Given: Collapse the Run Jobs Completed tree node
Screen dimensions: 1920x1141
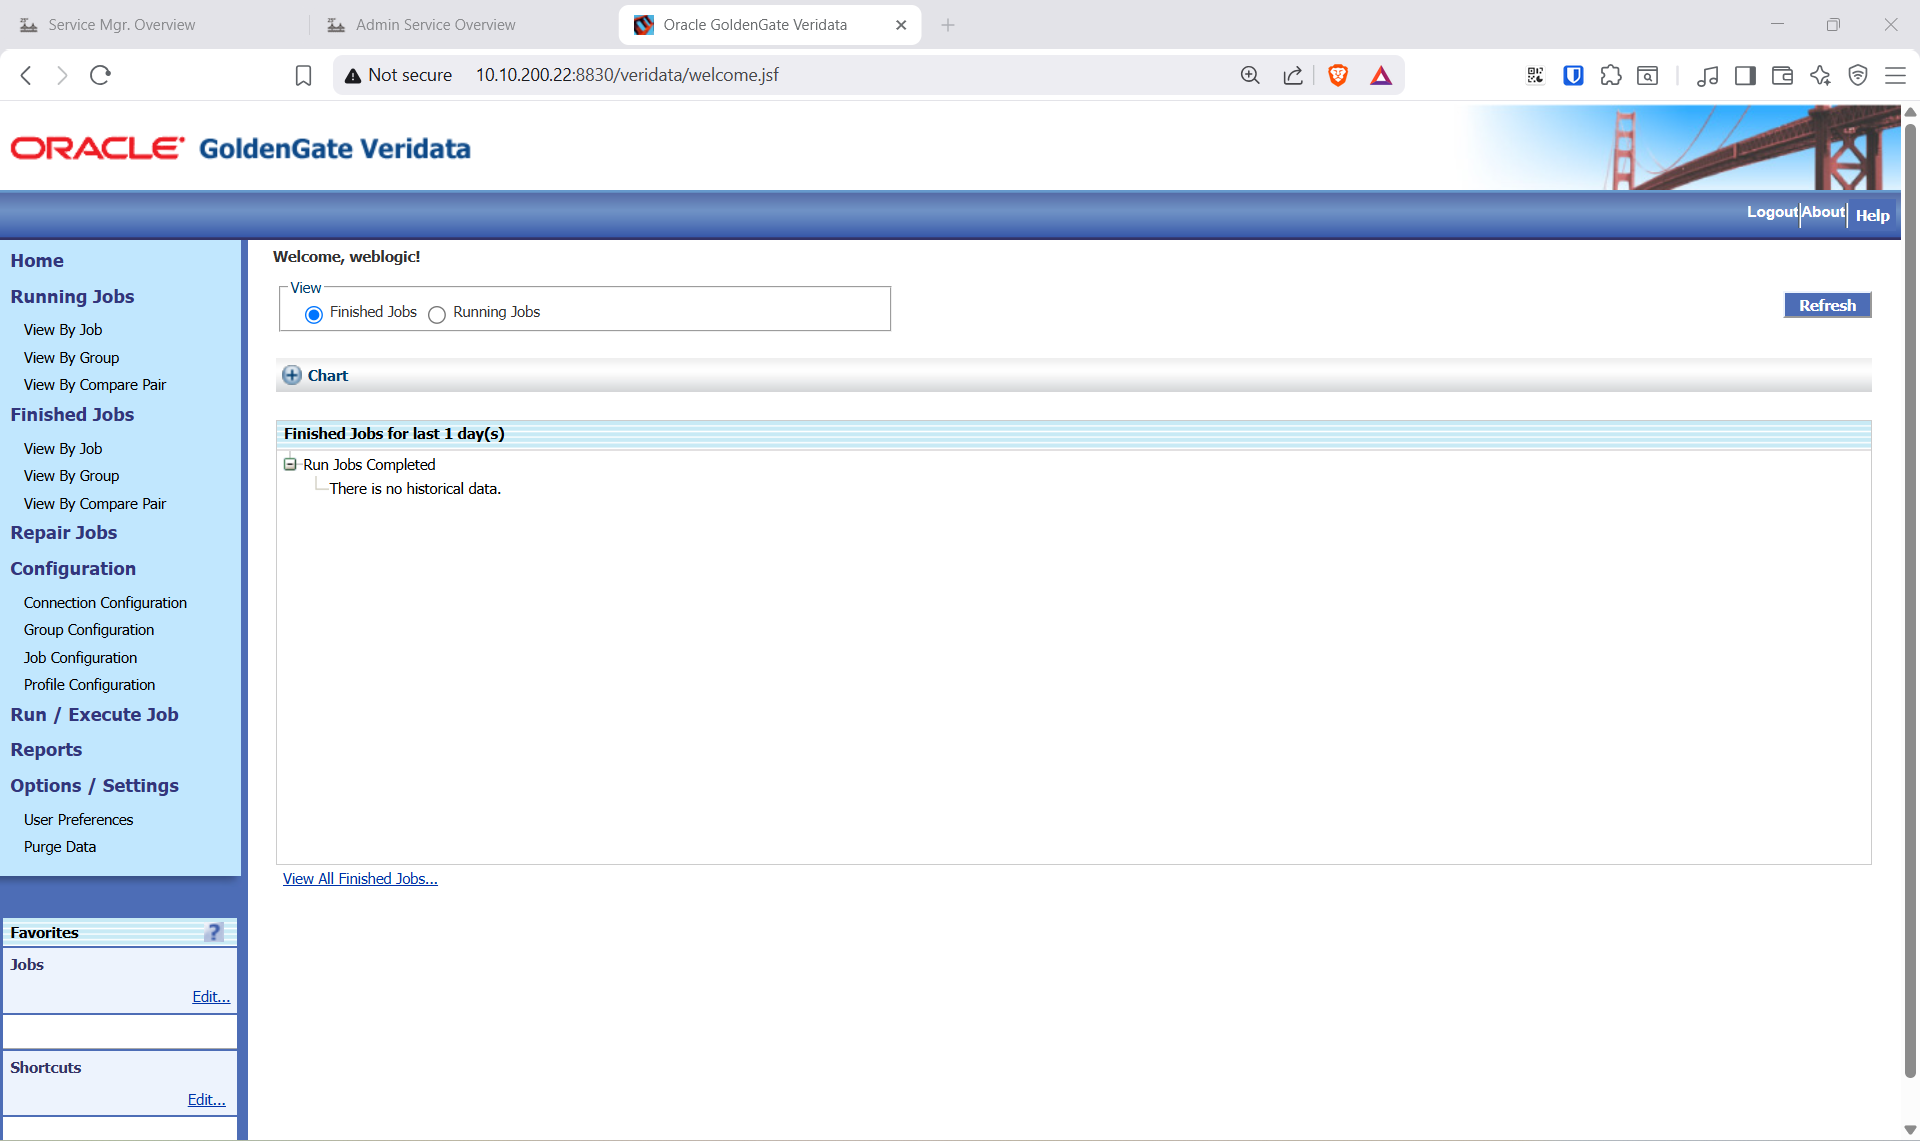Looking at the screenshot, I should (x=290, y=464).
